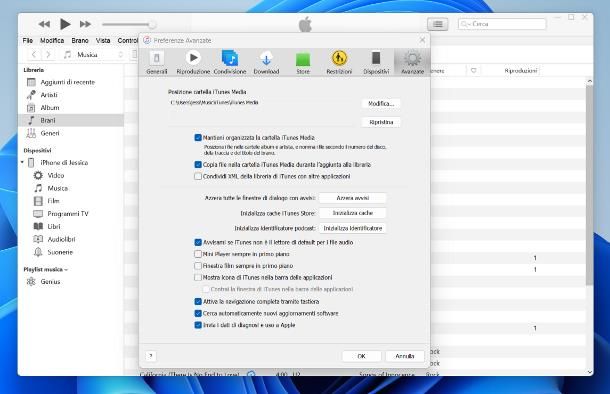
Task: Open the Generali preferences tab
Action: [x=157, y=62]
